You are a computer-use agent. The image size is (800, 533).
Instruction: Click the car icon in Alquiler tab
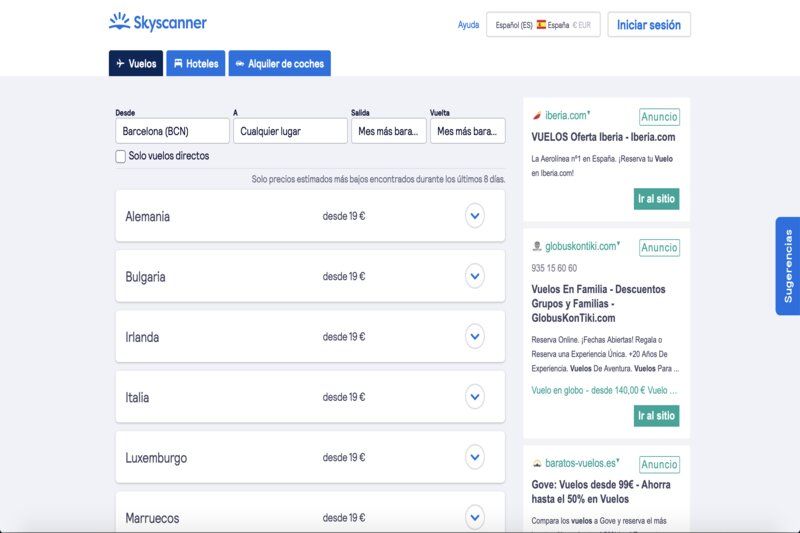[240, 64]
